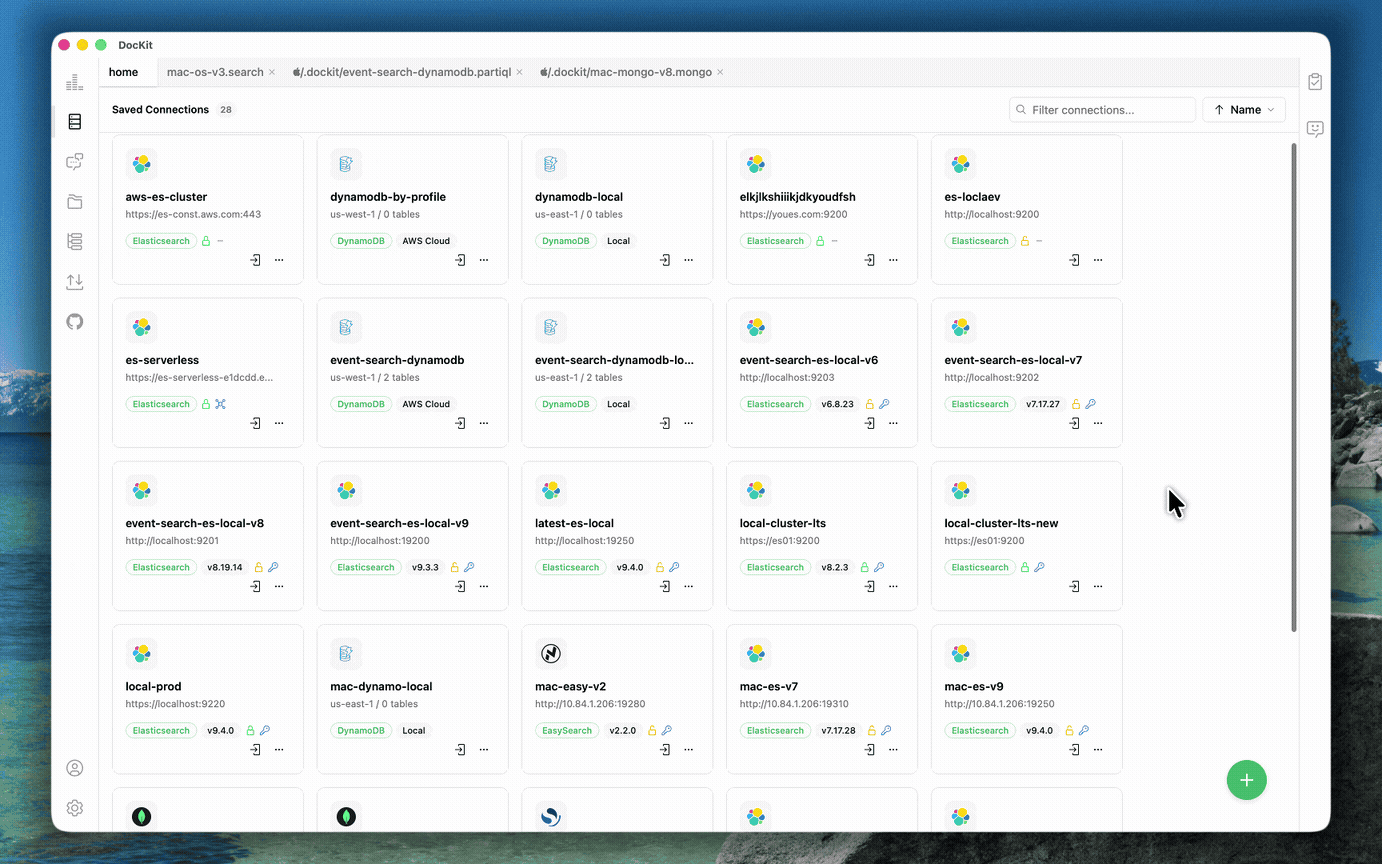
Task: Select the event-search-es-local-v9 connection title
Action: [x=399, y=523]
